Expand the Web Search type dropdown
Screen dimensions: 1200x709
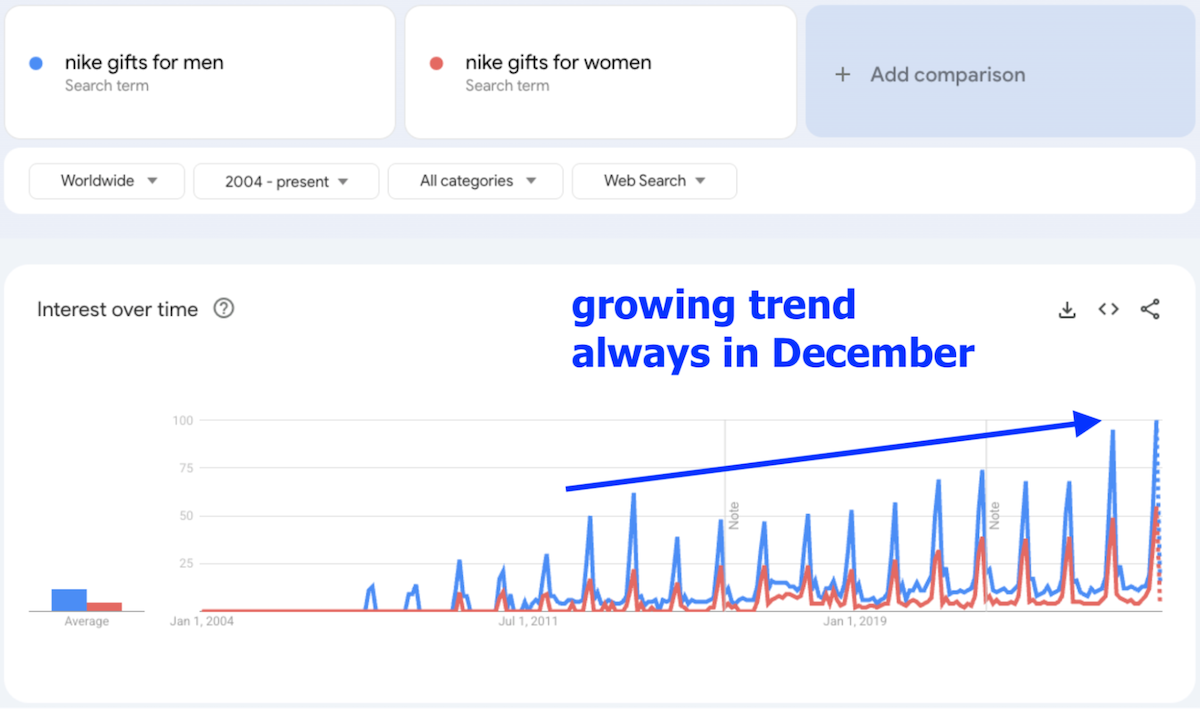tap(654, 181)
